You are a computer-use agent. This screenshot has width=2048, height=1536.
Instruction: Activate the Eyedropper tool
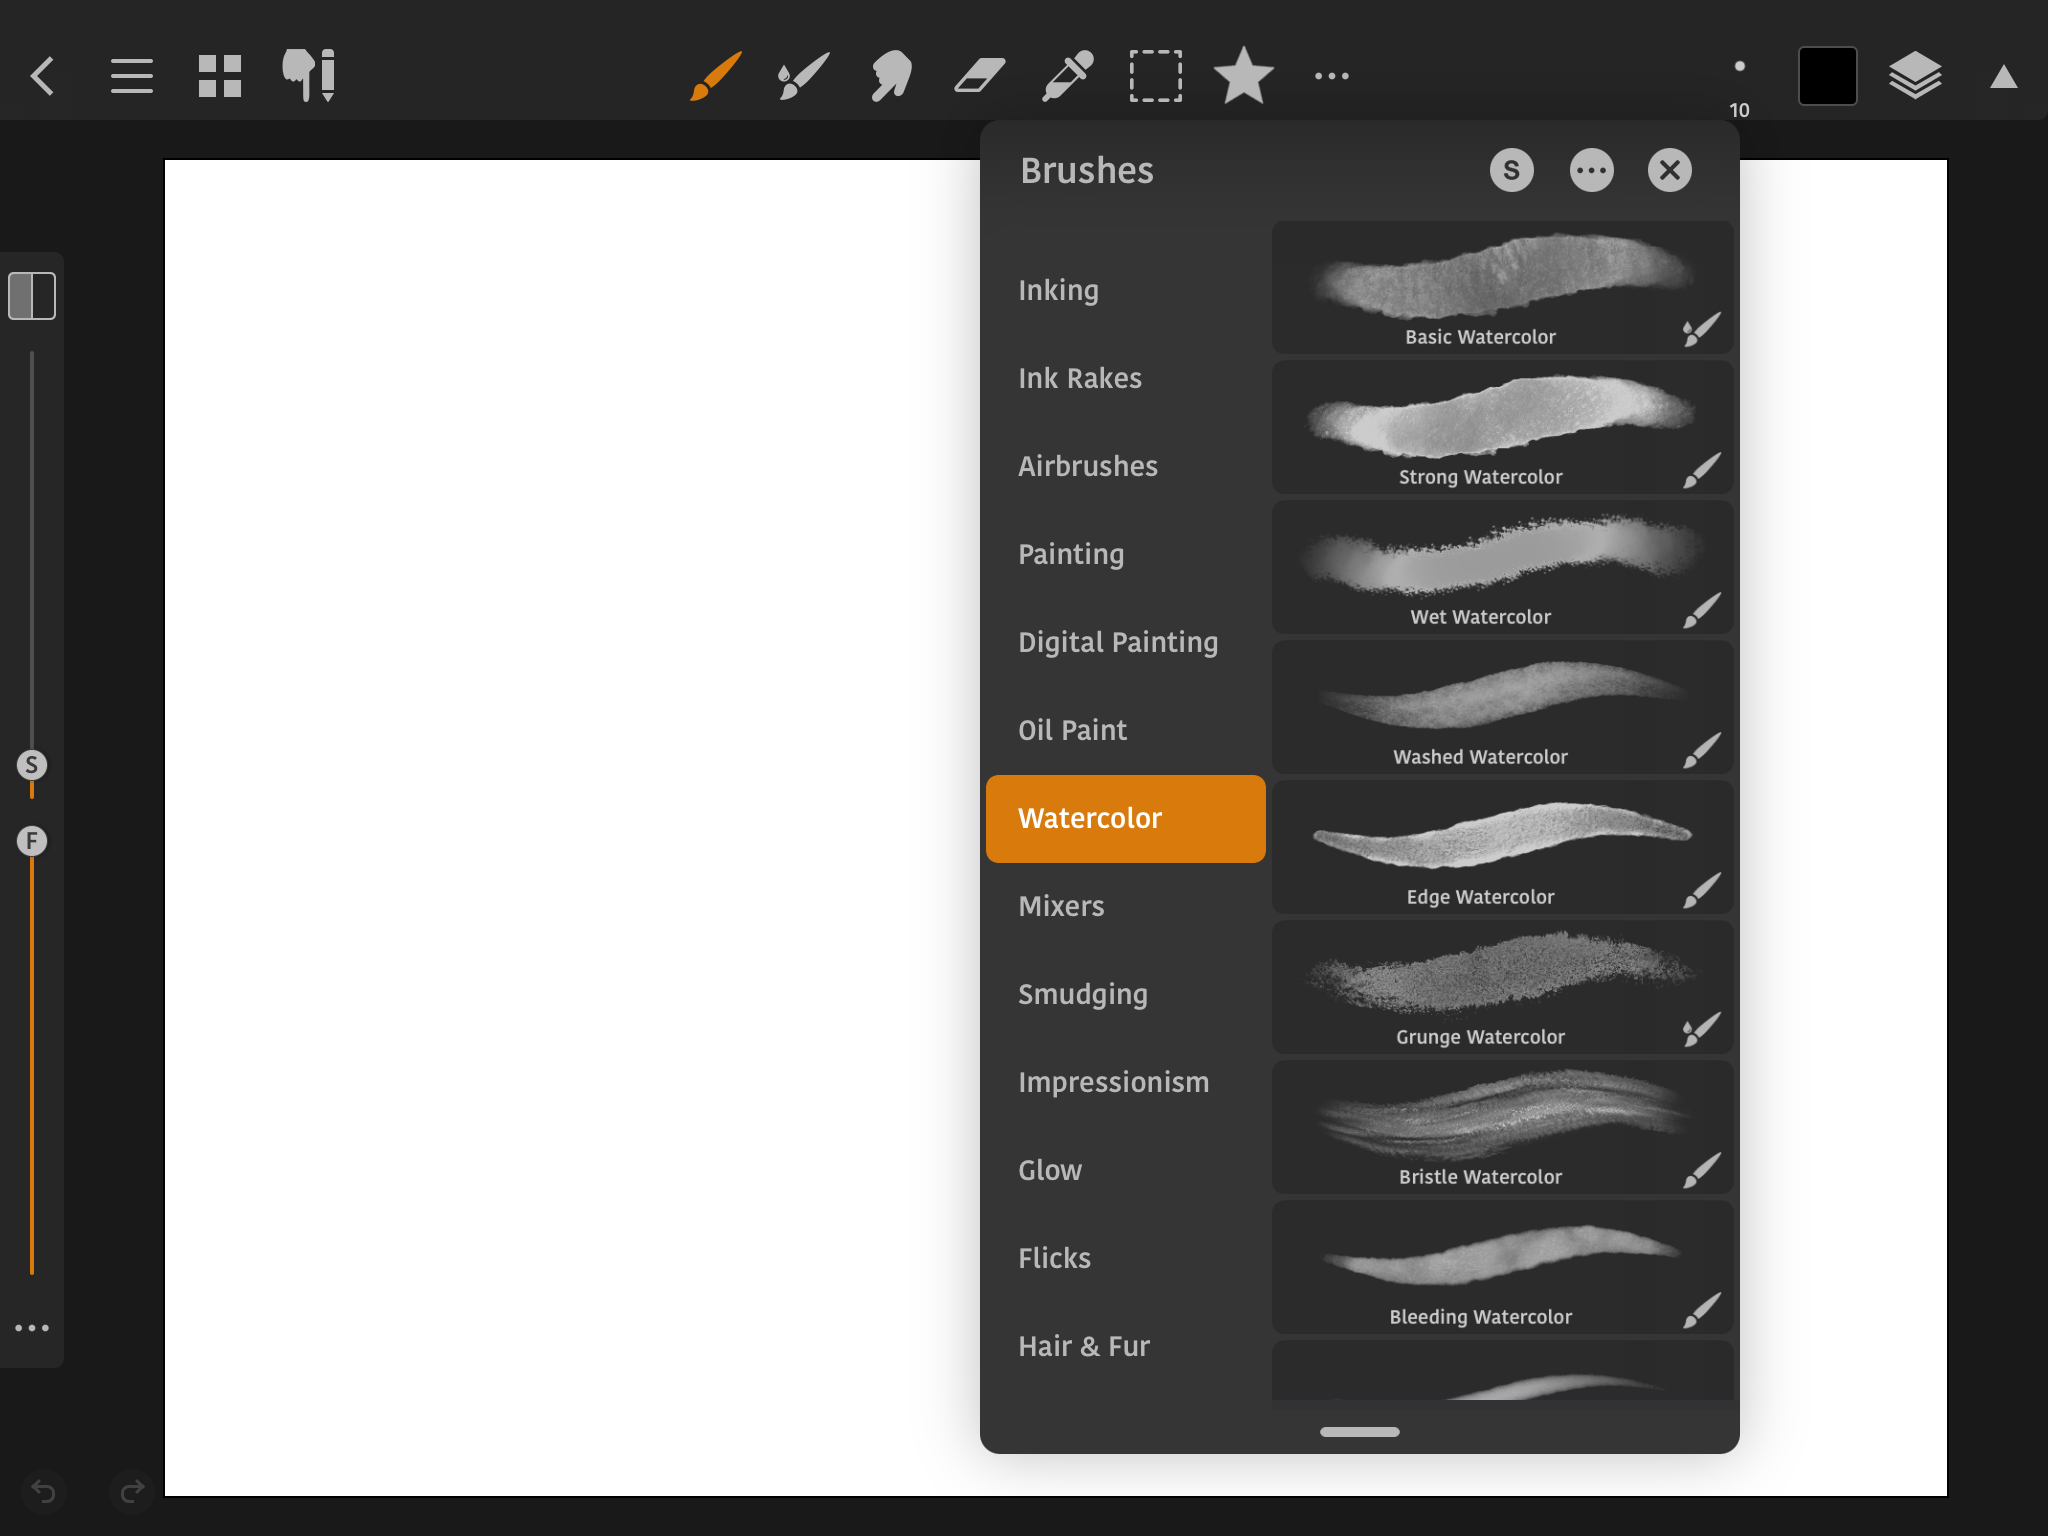click(1067, 76)
